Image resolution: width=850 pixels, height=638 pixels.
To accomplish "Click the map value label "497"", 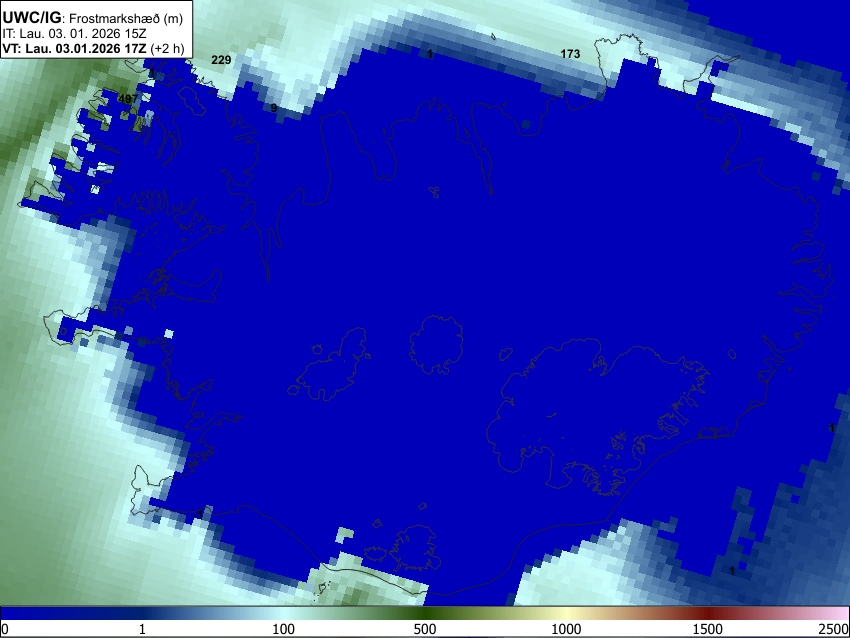I will 128,99.
